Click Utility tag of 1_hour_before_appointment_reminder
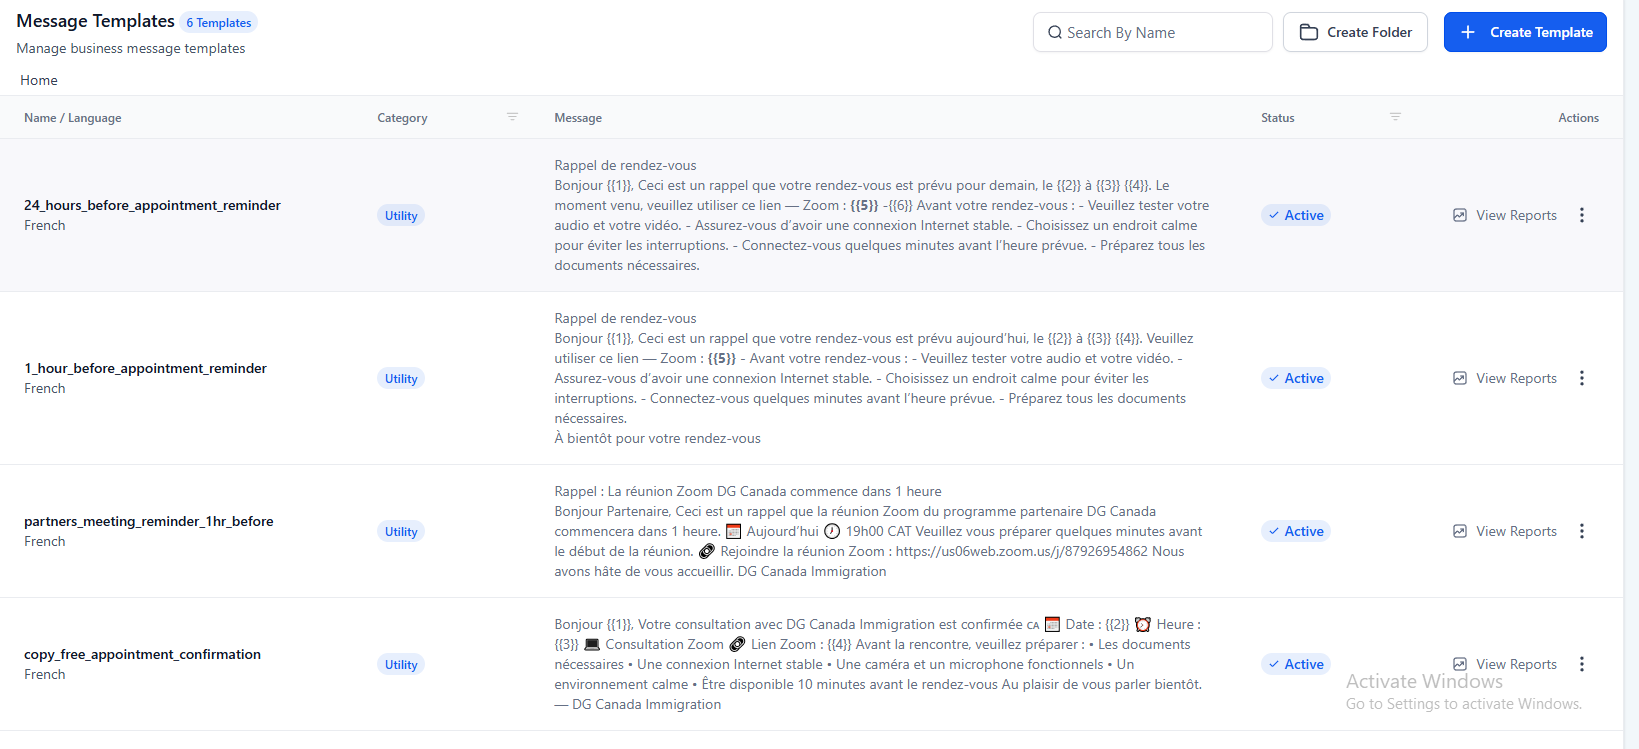The height and width of the screenshot is (749, 1639). (401, 378)
